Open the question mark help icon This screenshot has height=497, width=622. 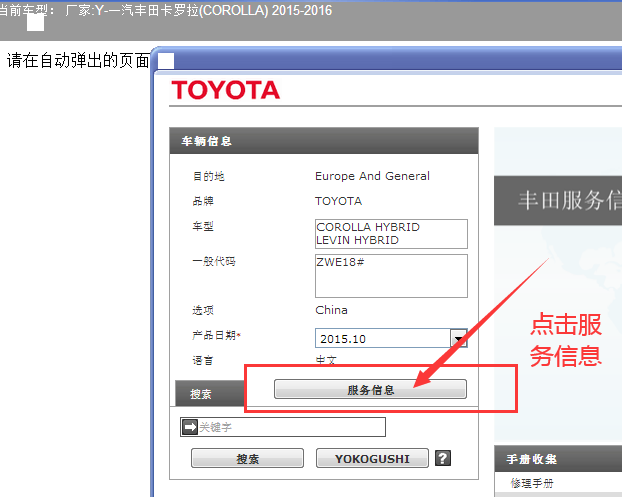pyautogui.click(x=443, y=458)
